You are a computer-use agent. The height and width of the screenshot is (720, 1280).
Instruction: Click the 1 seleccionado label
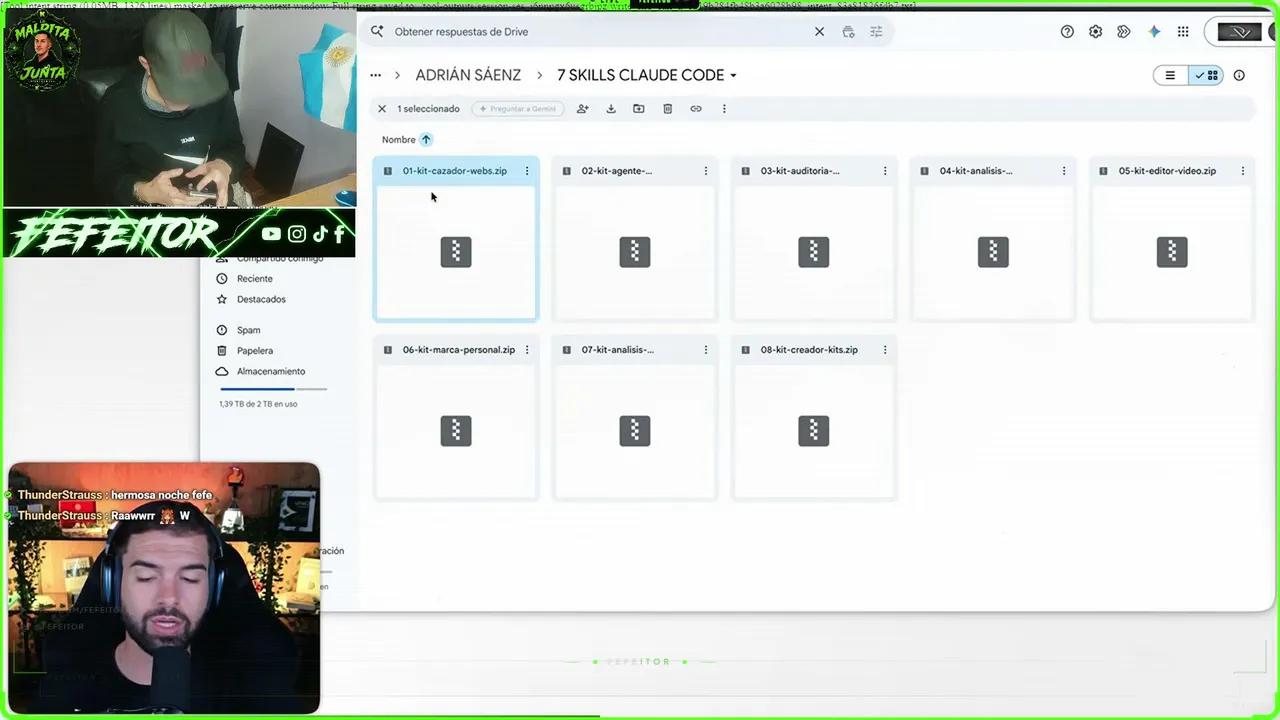(428, 109)
